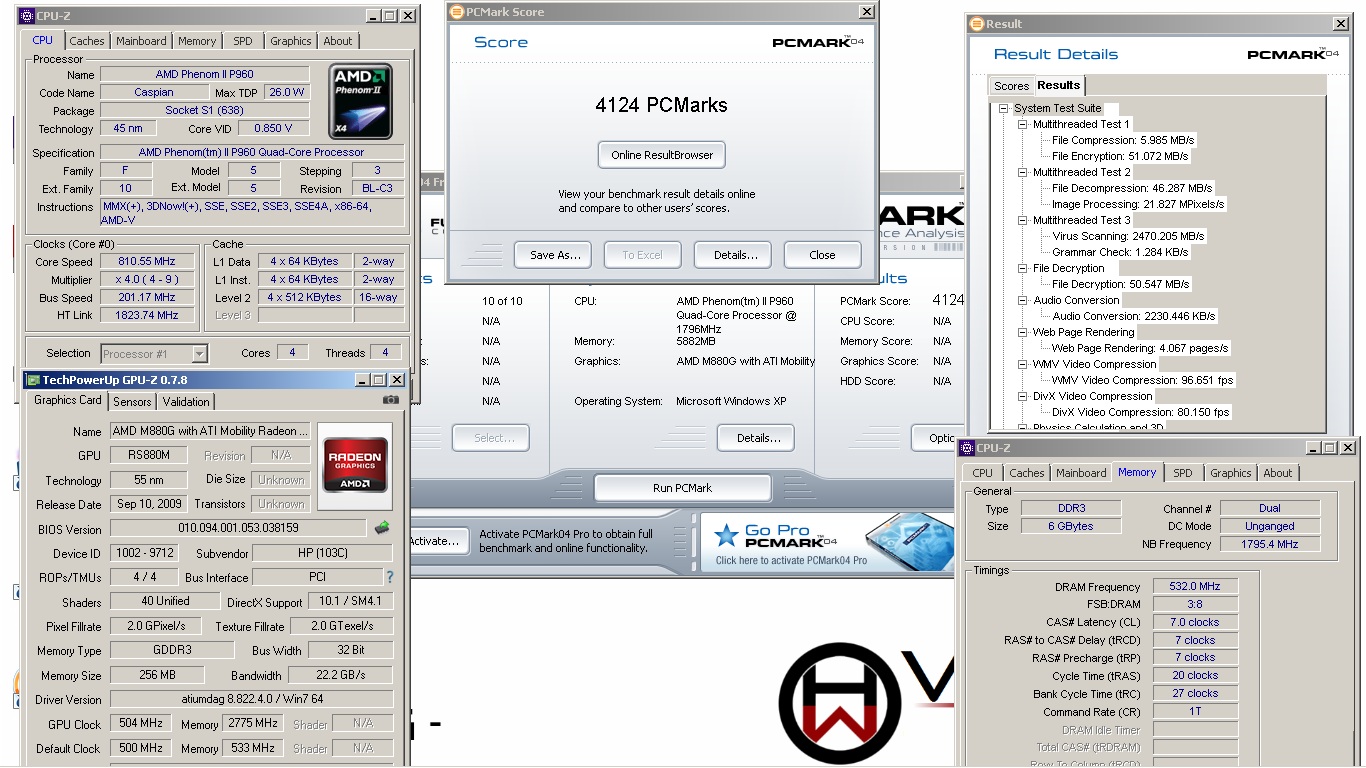The height and width of the screenshot is (768, 1366).
Task: Collapse the Web Page Rendering tree node
Action: tap(1022, 332)
